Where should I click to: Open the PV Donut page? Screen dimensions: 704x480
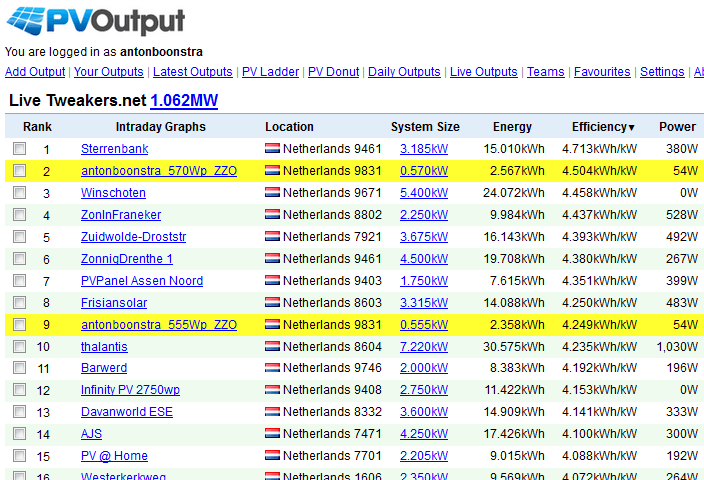click(x=333, y=72)
